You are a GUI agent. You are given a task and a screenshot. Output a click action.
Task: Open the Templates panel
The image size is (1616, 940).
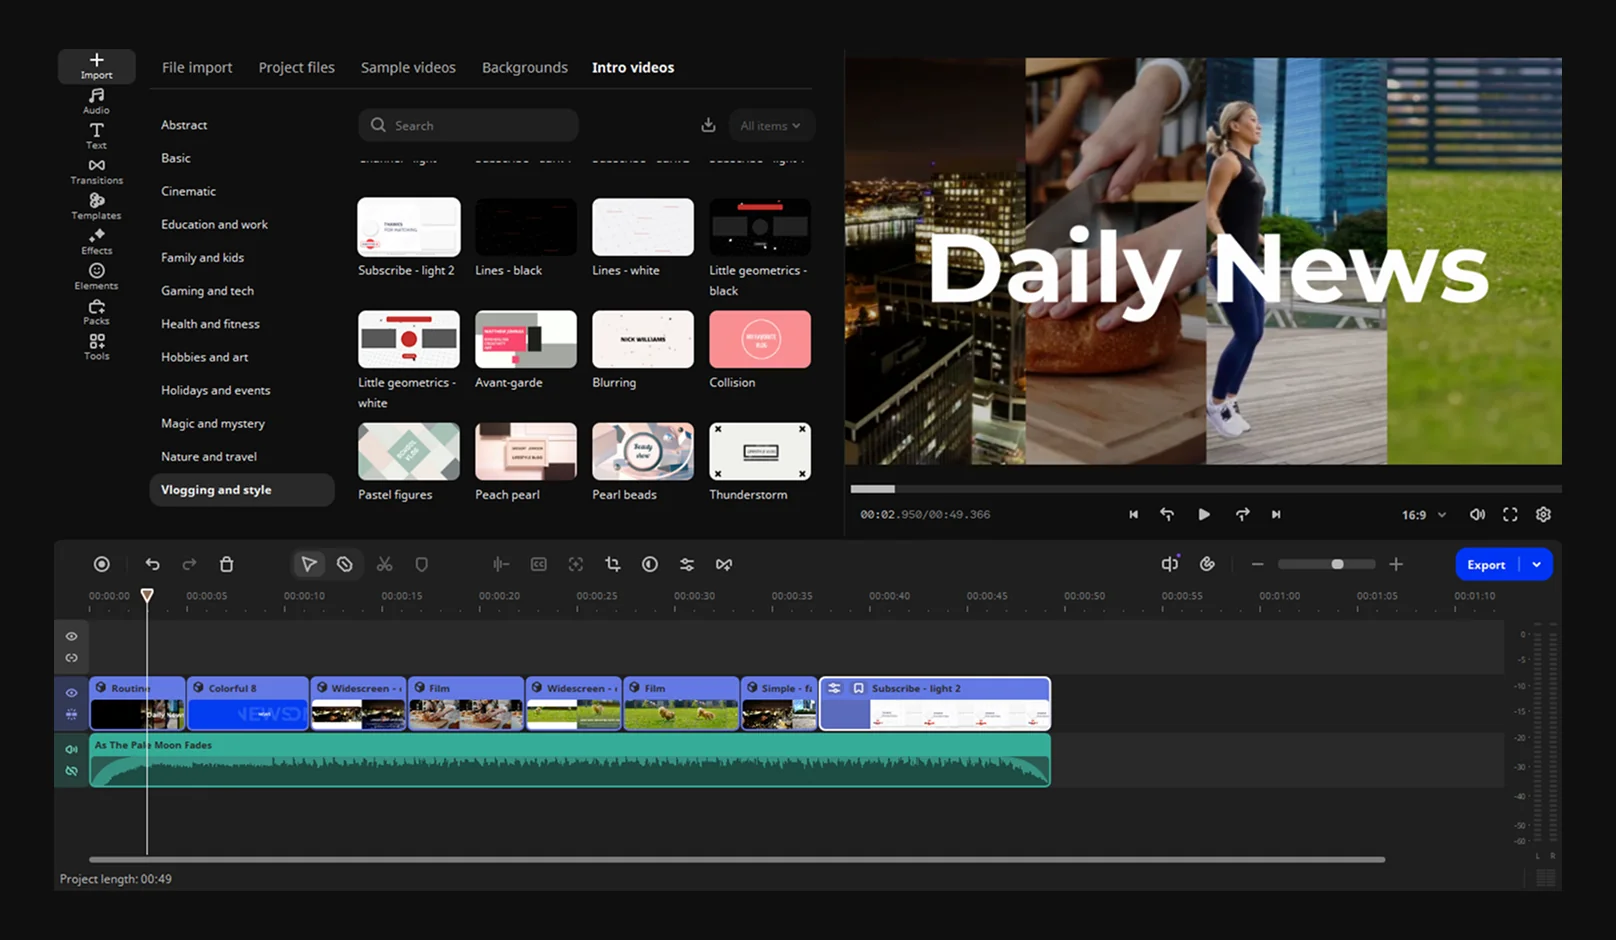pos(96,206)
